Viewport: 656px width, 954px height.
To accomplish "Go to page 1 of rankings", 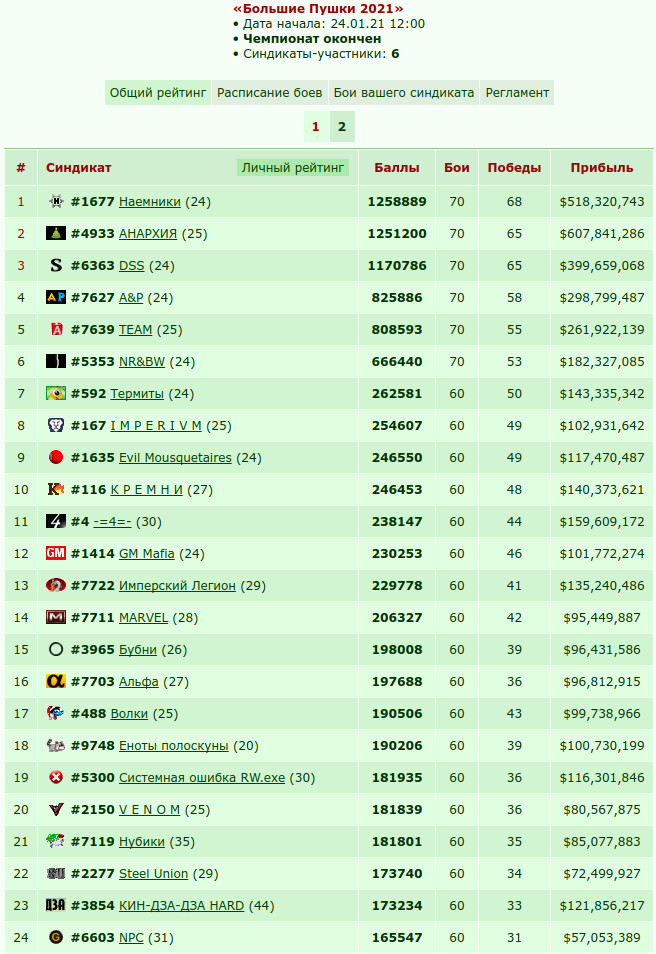I will (316, 127).
